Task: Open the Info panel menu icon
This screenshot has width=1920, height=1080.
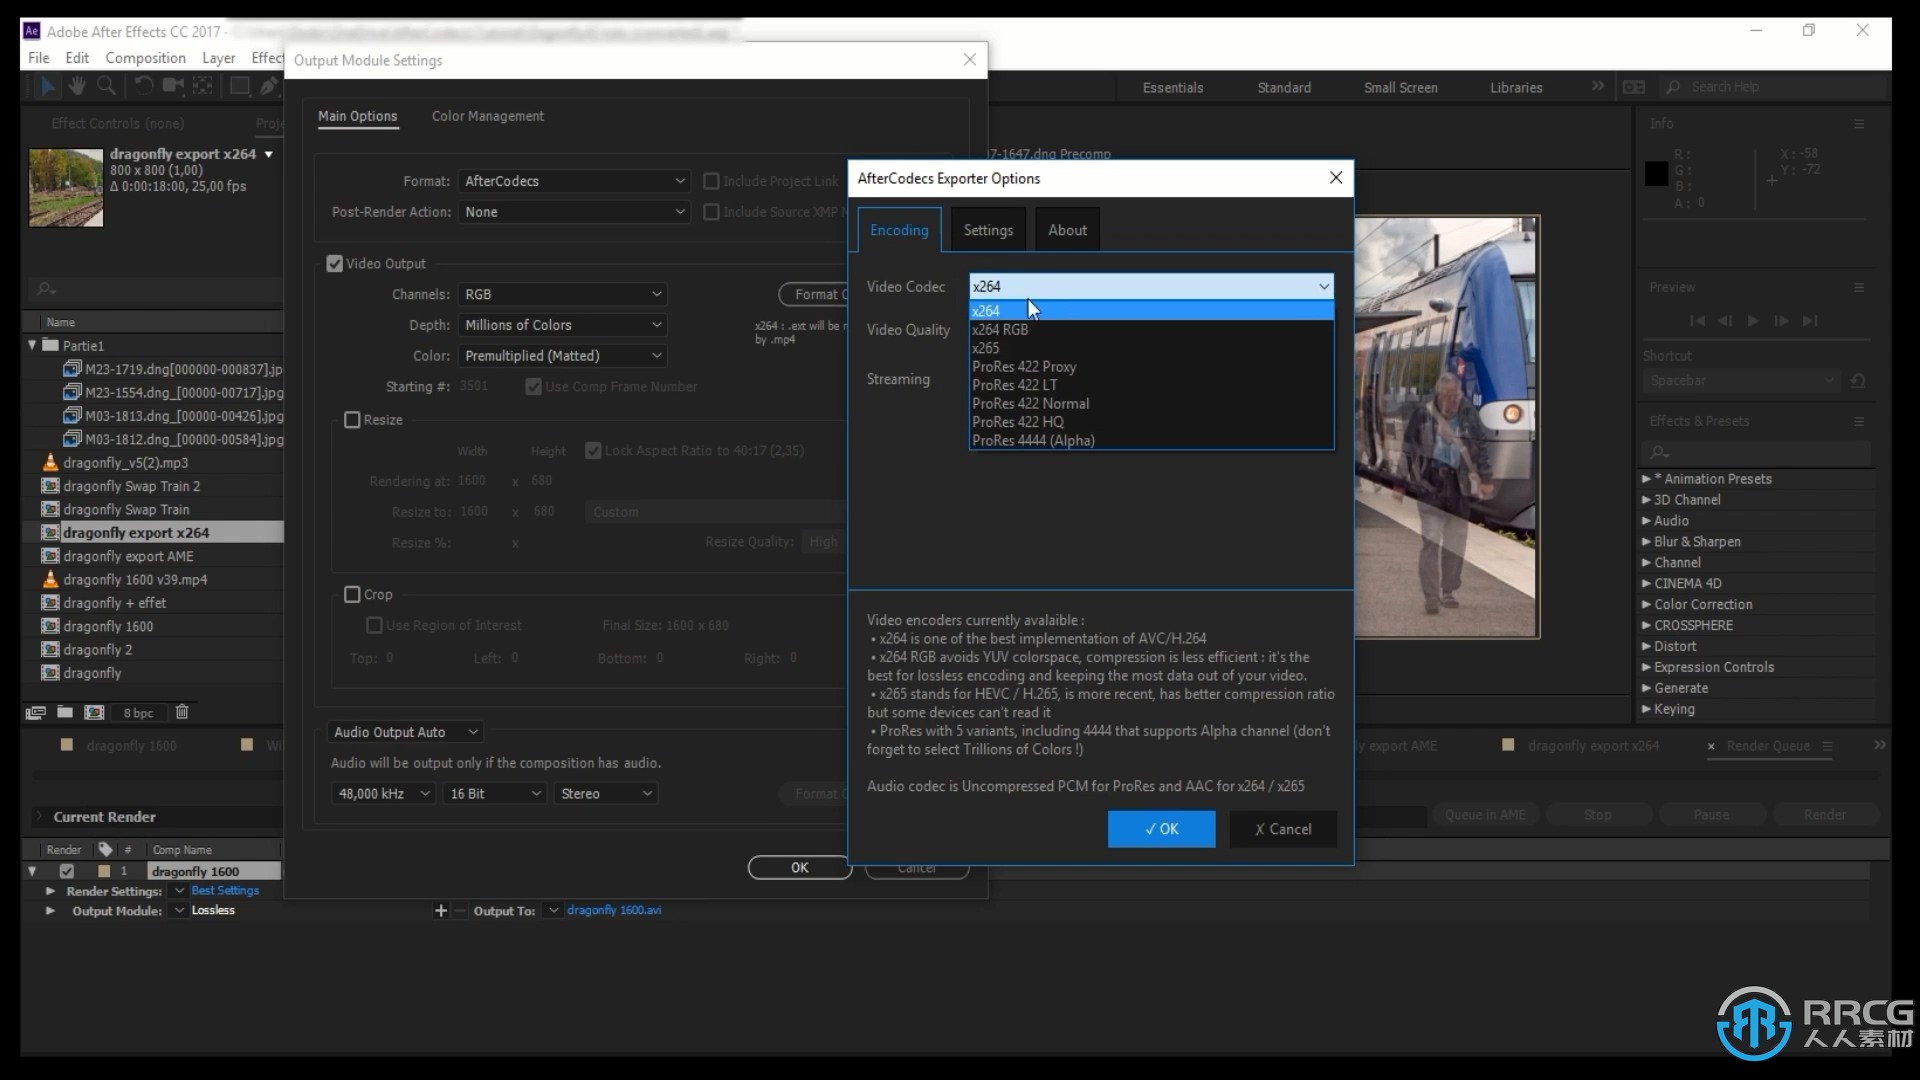Action: point(1859,124)
